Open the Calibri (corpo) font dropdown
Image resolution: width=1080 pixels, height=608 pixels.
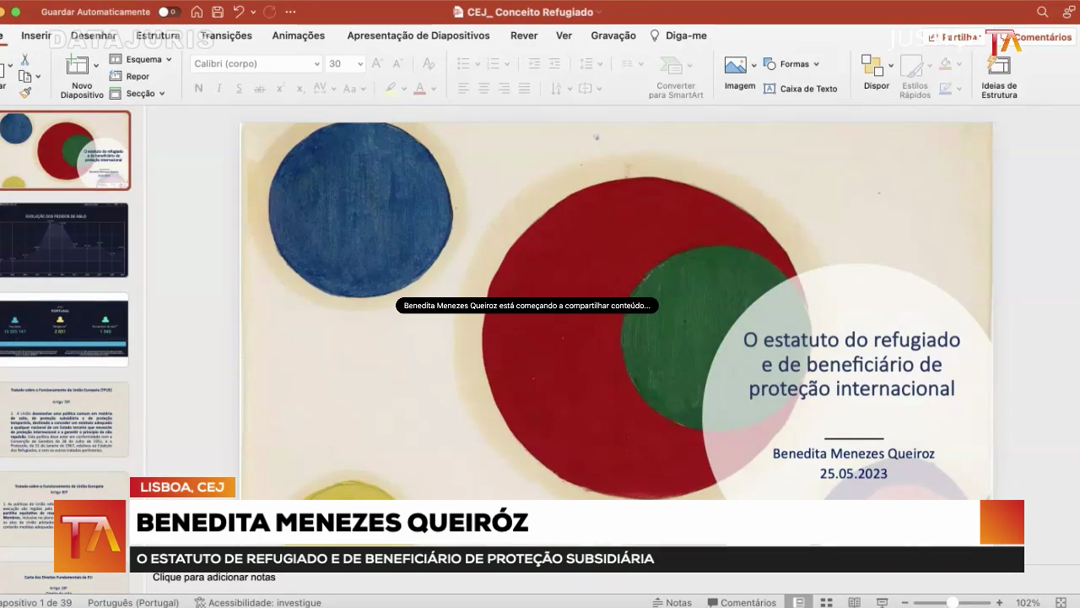tap(317, 64)
